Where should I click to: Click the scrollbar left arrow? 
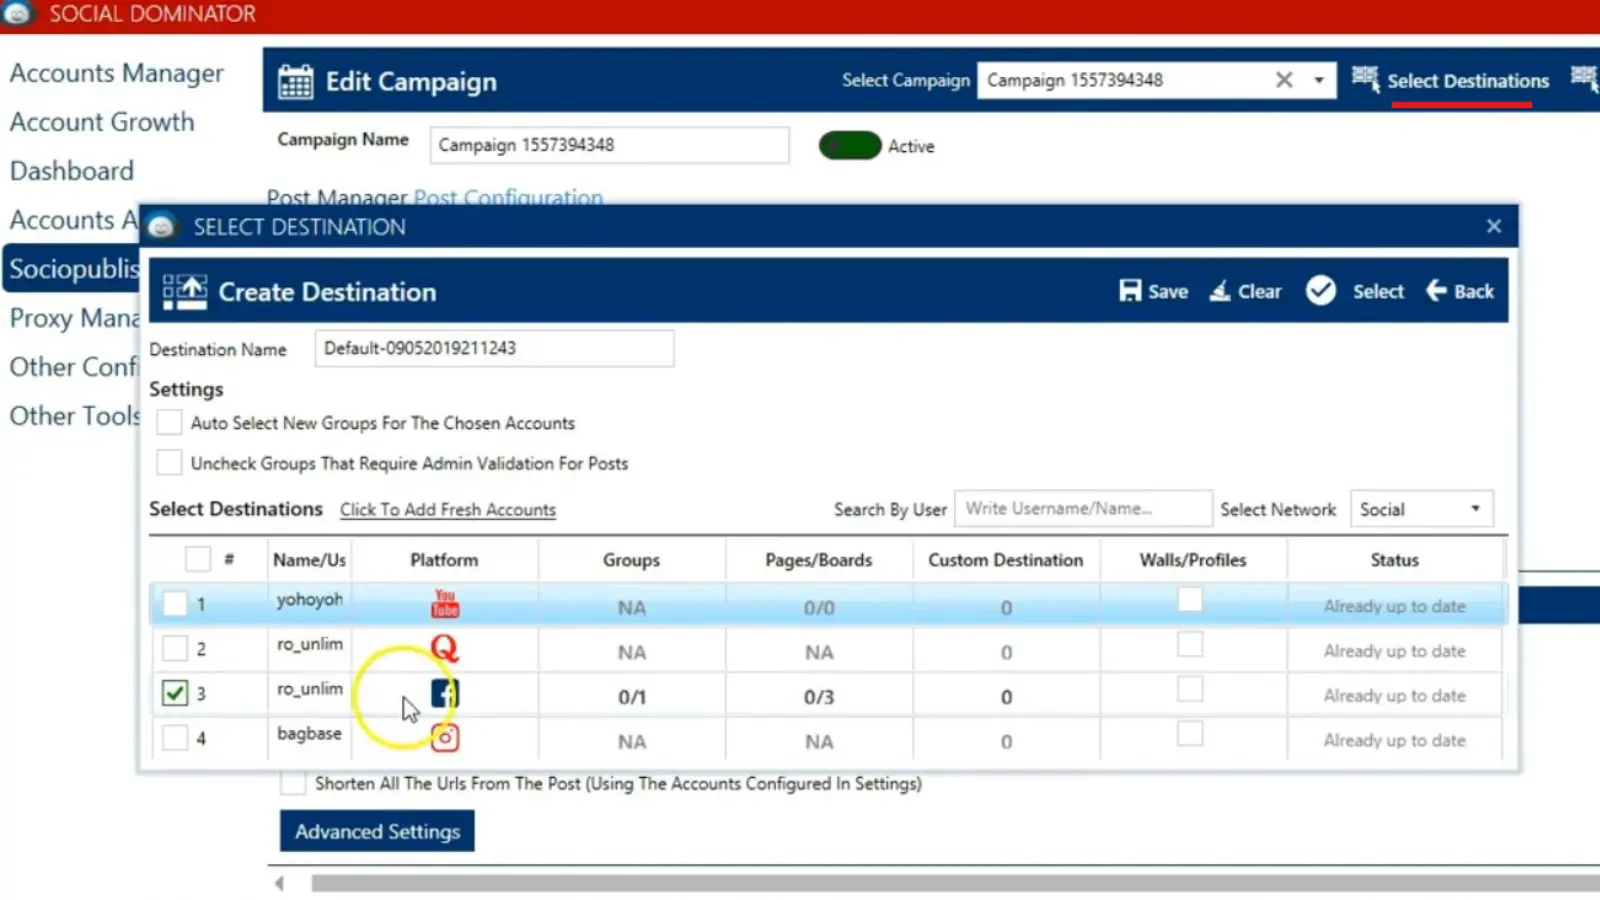[280, 883]
